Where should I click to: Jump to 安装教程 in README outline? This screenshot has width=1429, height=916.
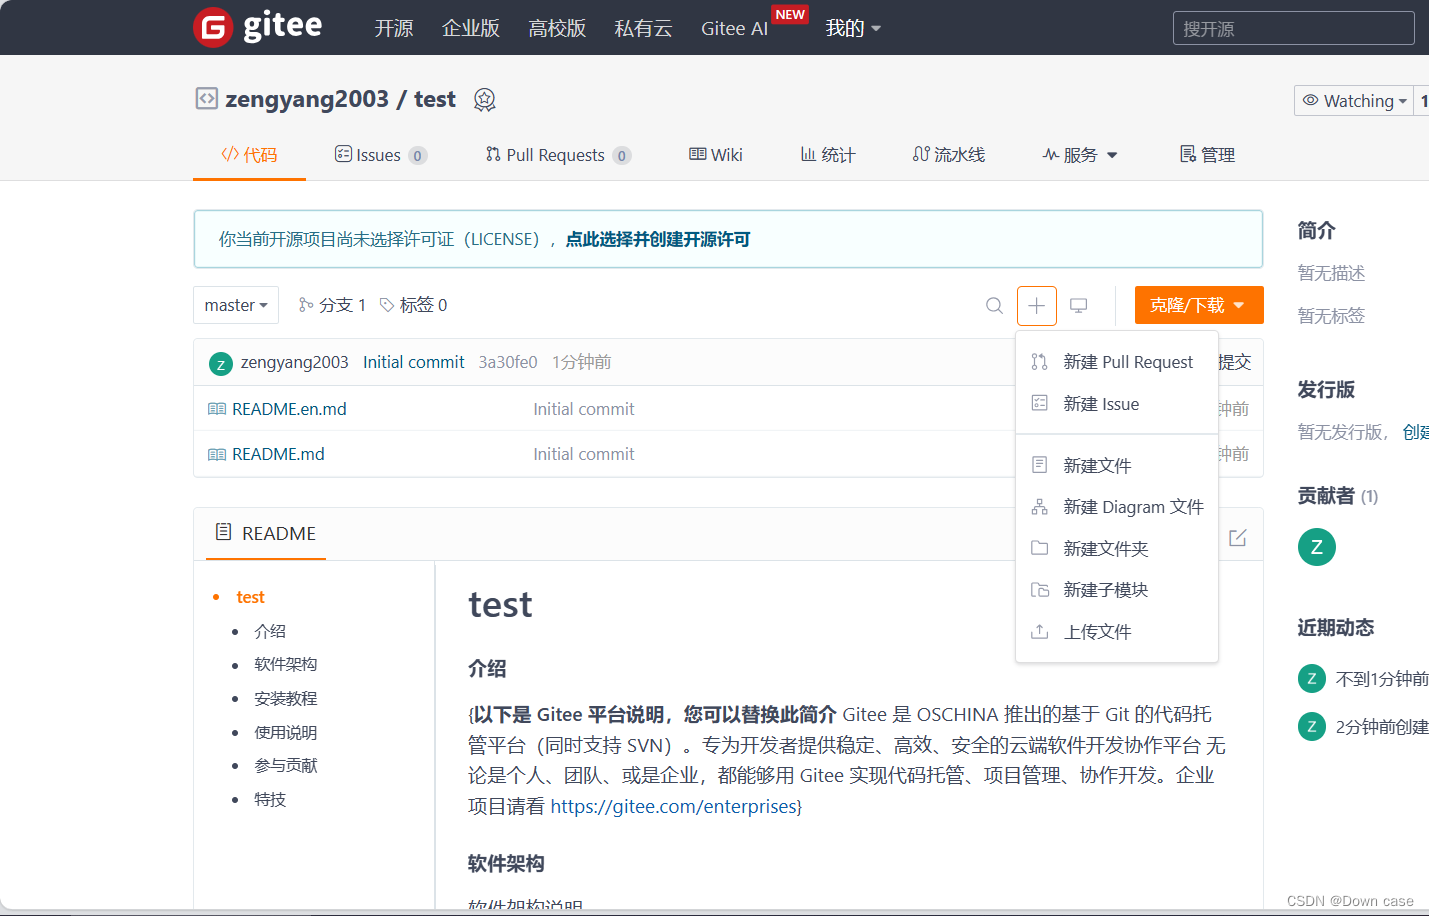point(286,698)
